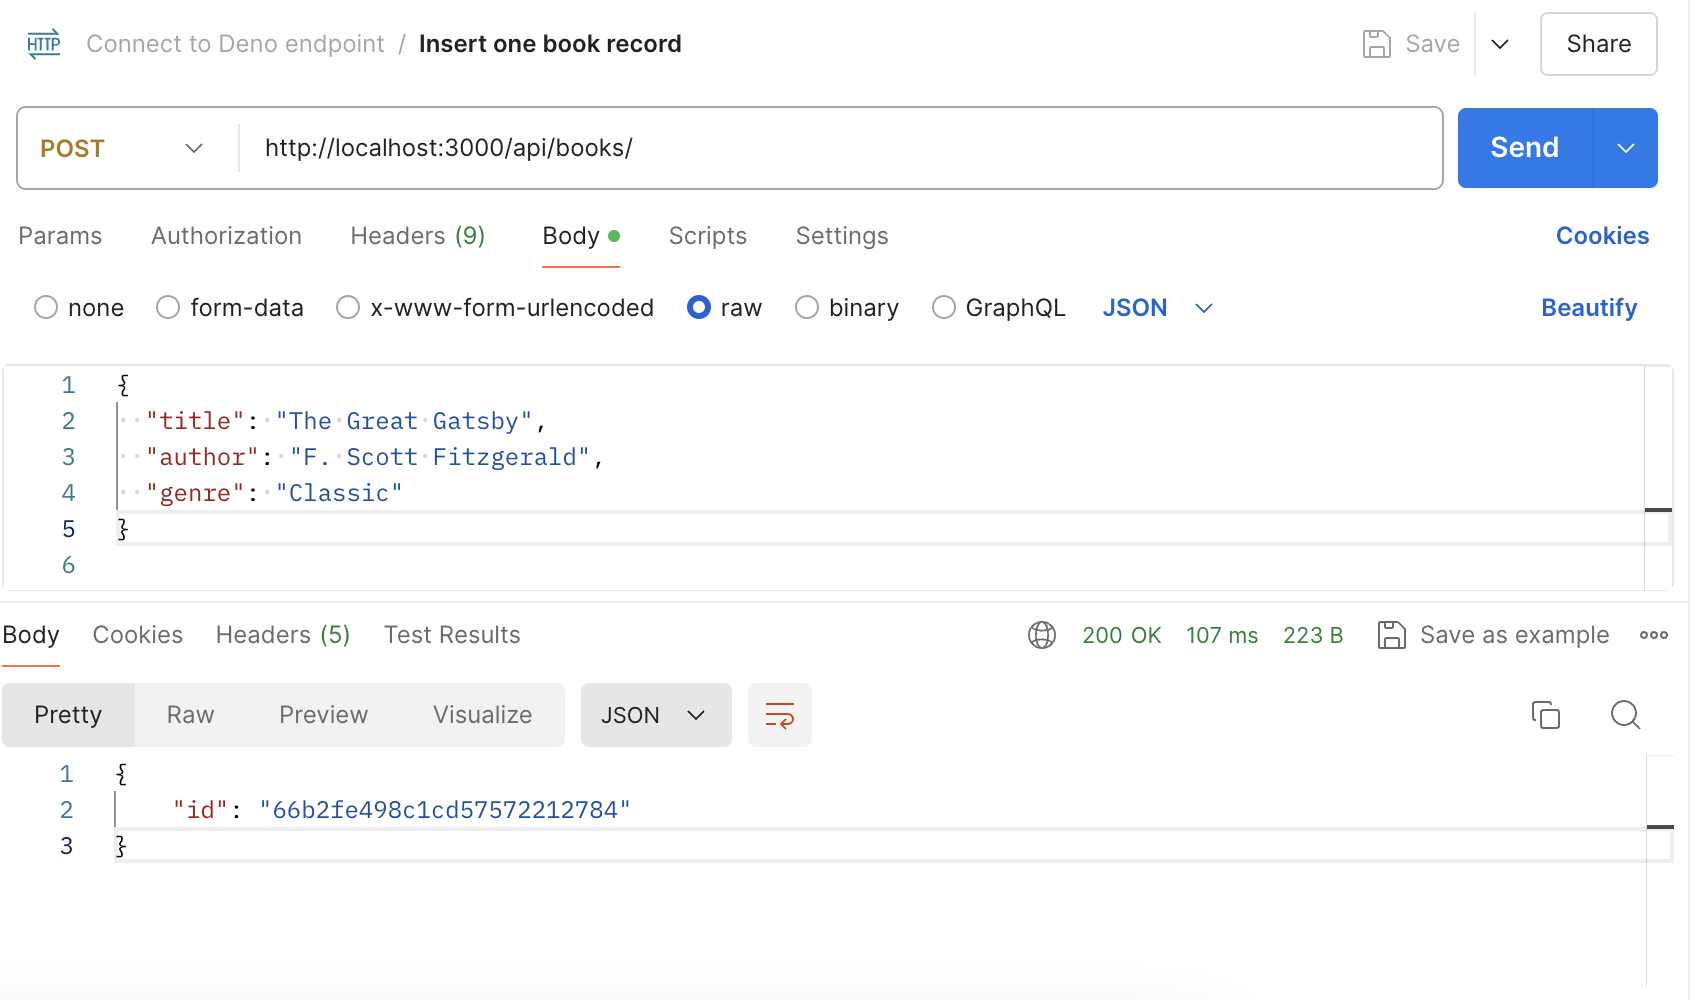Open more response actions via three dots

[x=1654, y=634]
